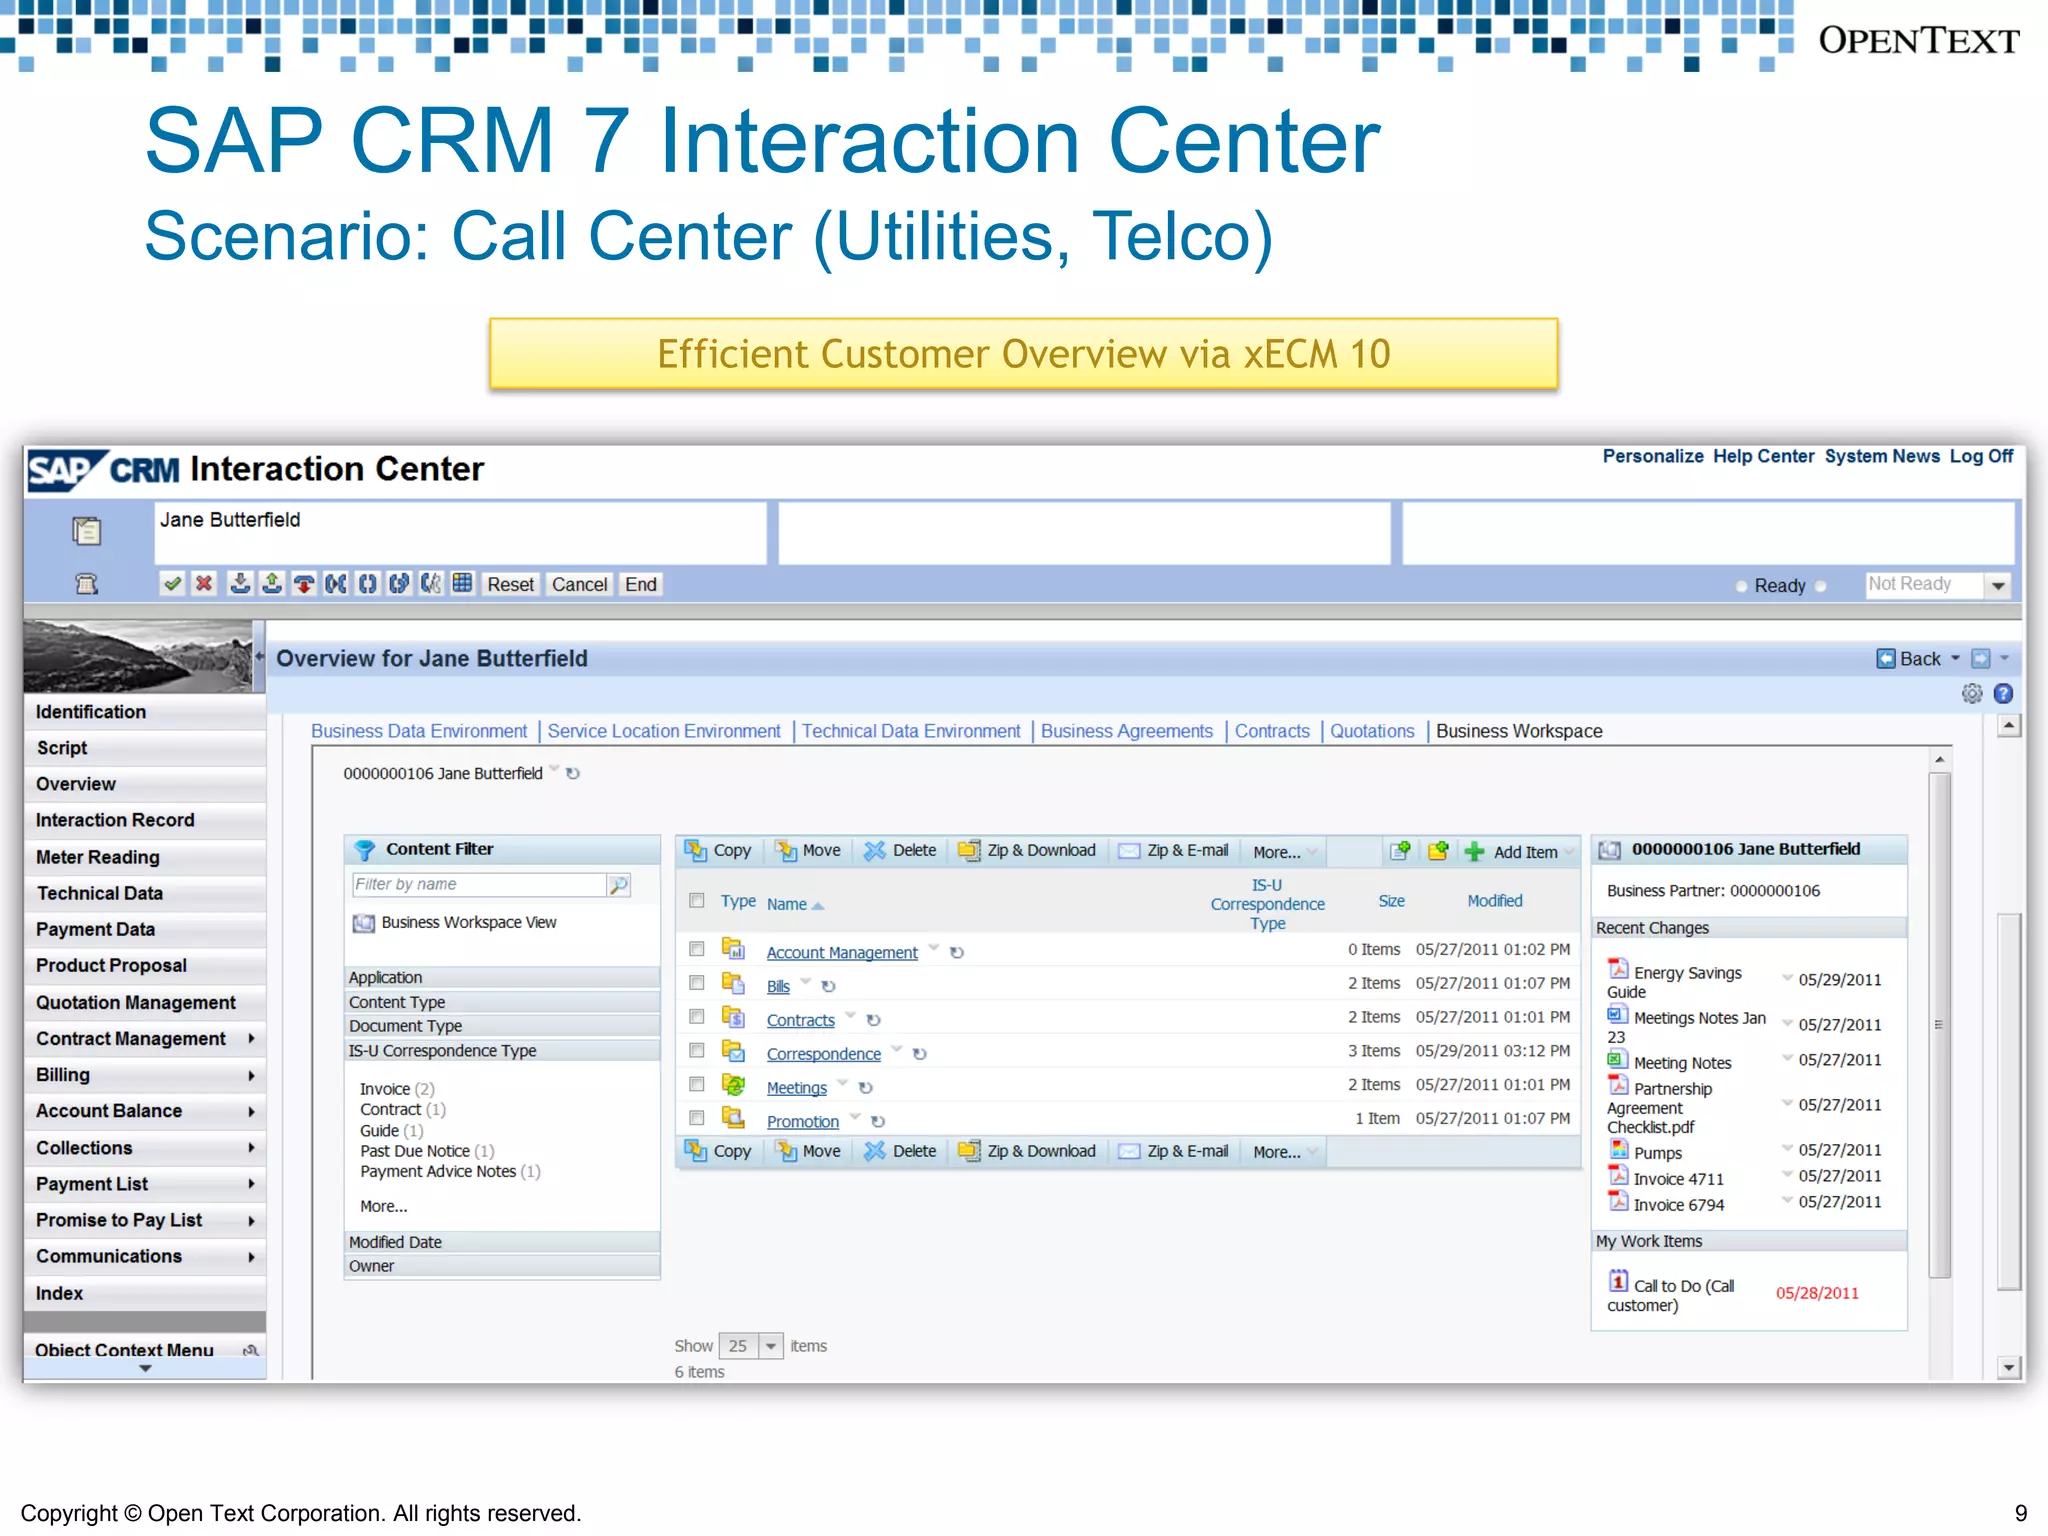This screenshot has height=1536, width=2048.
Task: Click the End button
Action: point(641,584)
